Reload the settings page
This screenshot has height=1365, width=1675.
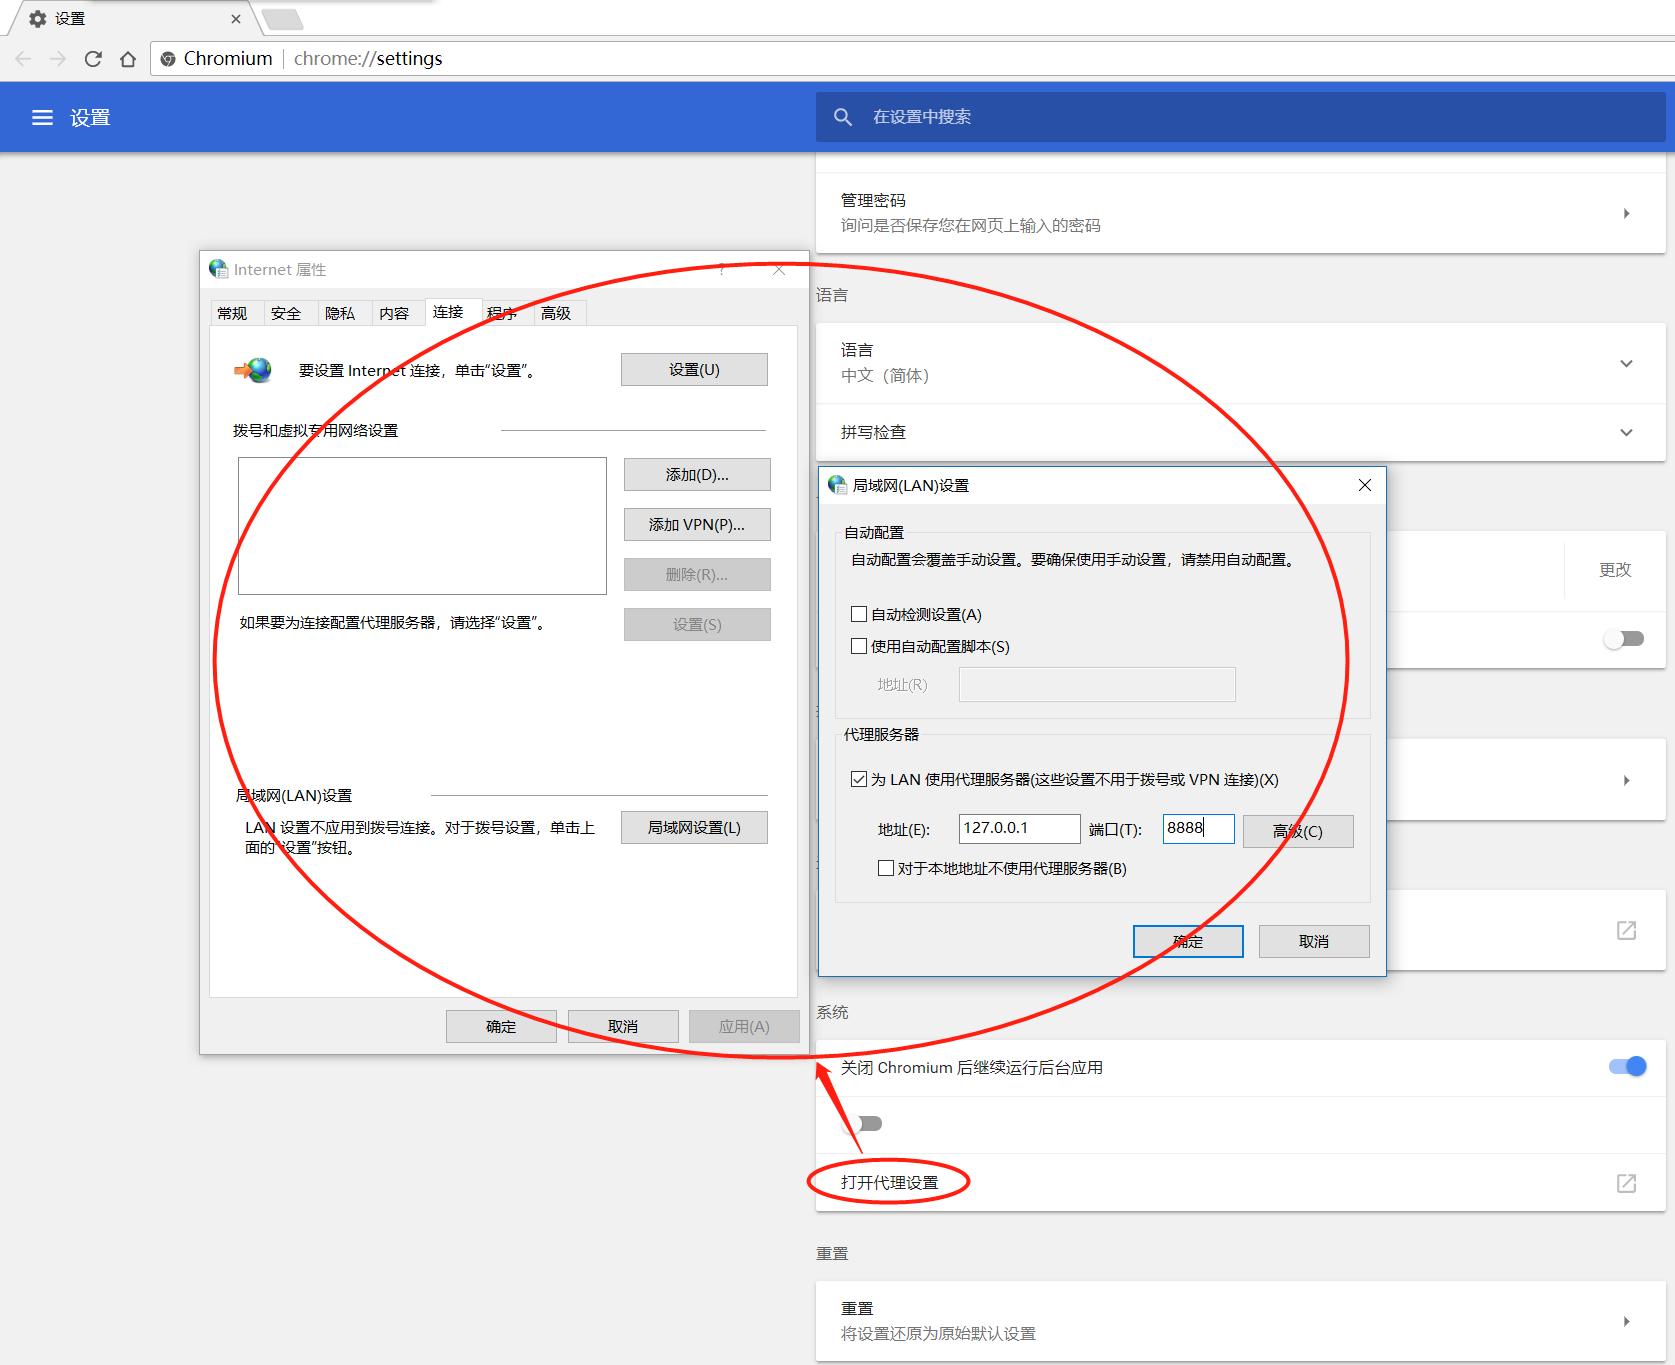[93, 59]
